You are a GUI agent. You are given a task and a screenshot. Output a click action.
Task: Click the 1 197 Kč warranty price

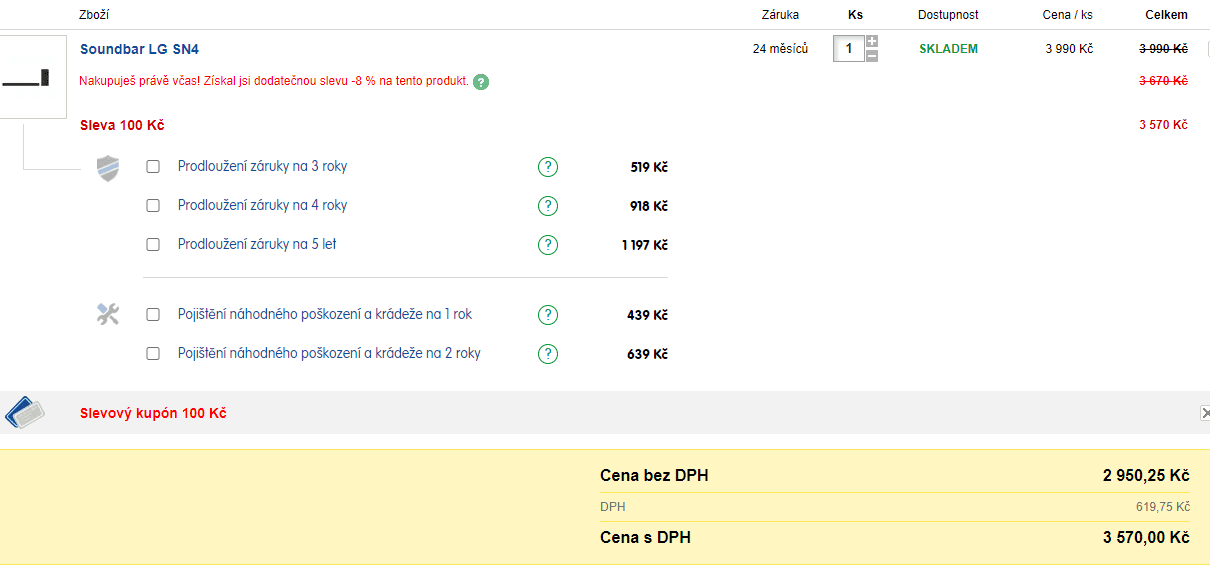point(645,245)
